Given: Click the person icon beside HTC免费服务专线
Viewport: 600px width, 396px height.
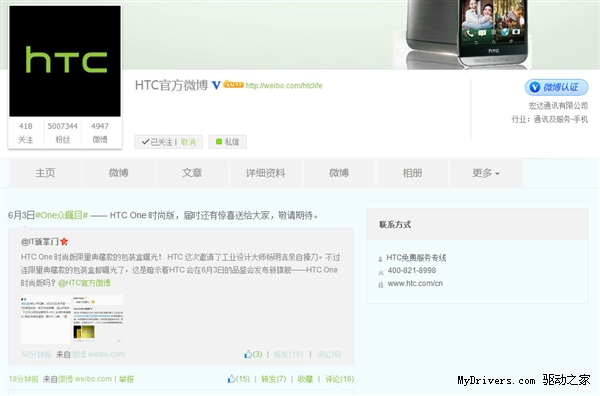Looking at the screenshot, I should pos(380,259).
